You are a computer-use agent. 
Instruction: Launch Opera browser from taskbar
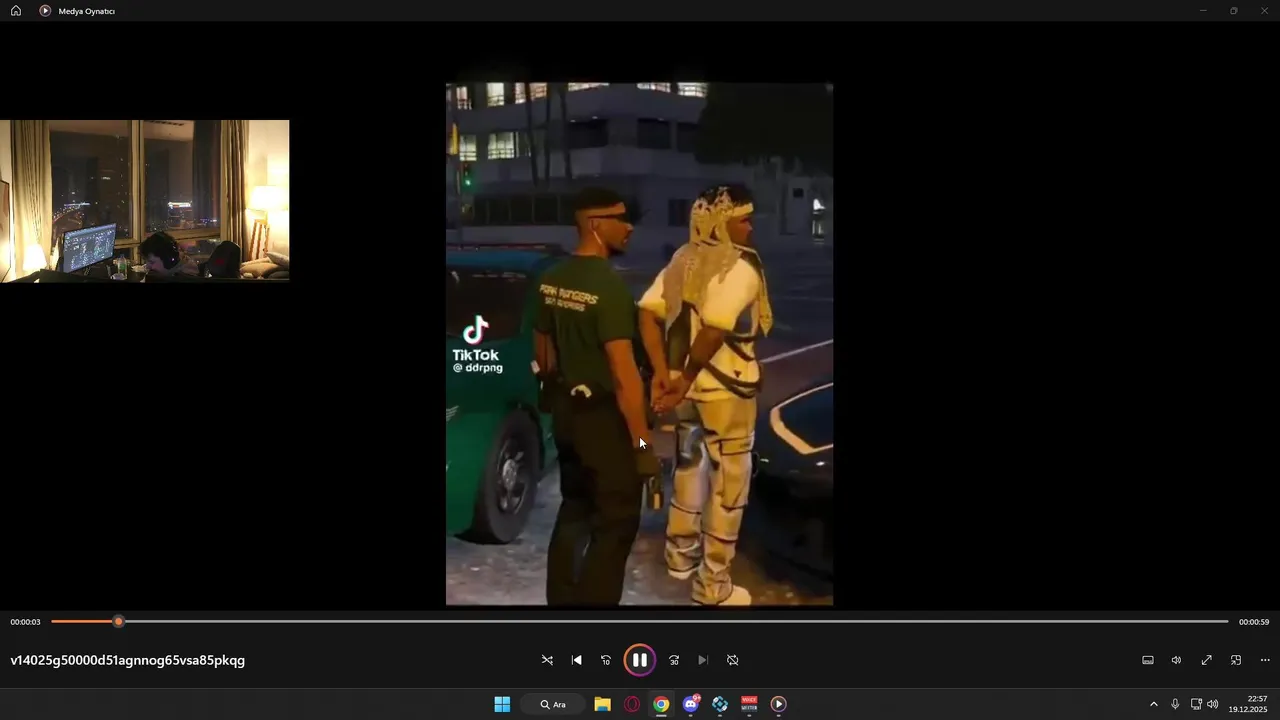tap(632, 704)
